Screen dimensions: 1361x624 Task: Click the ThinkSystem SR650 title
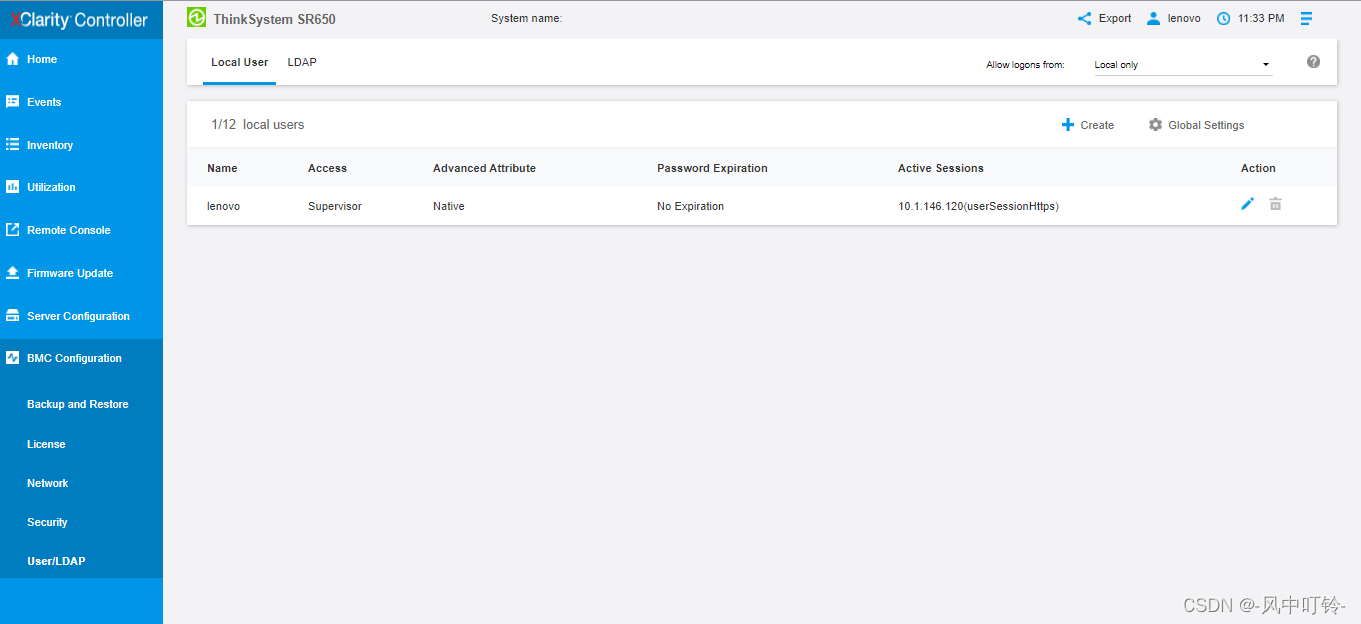[x=274, y=19]
